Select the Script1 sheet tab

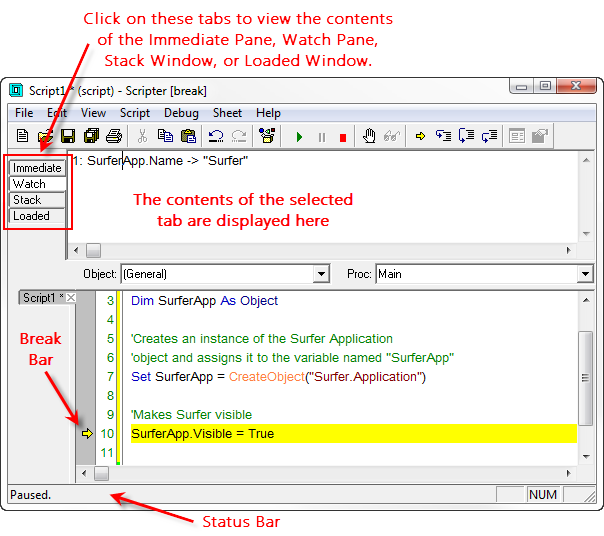[42, 297]
